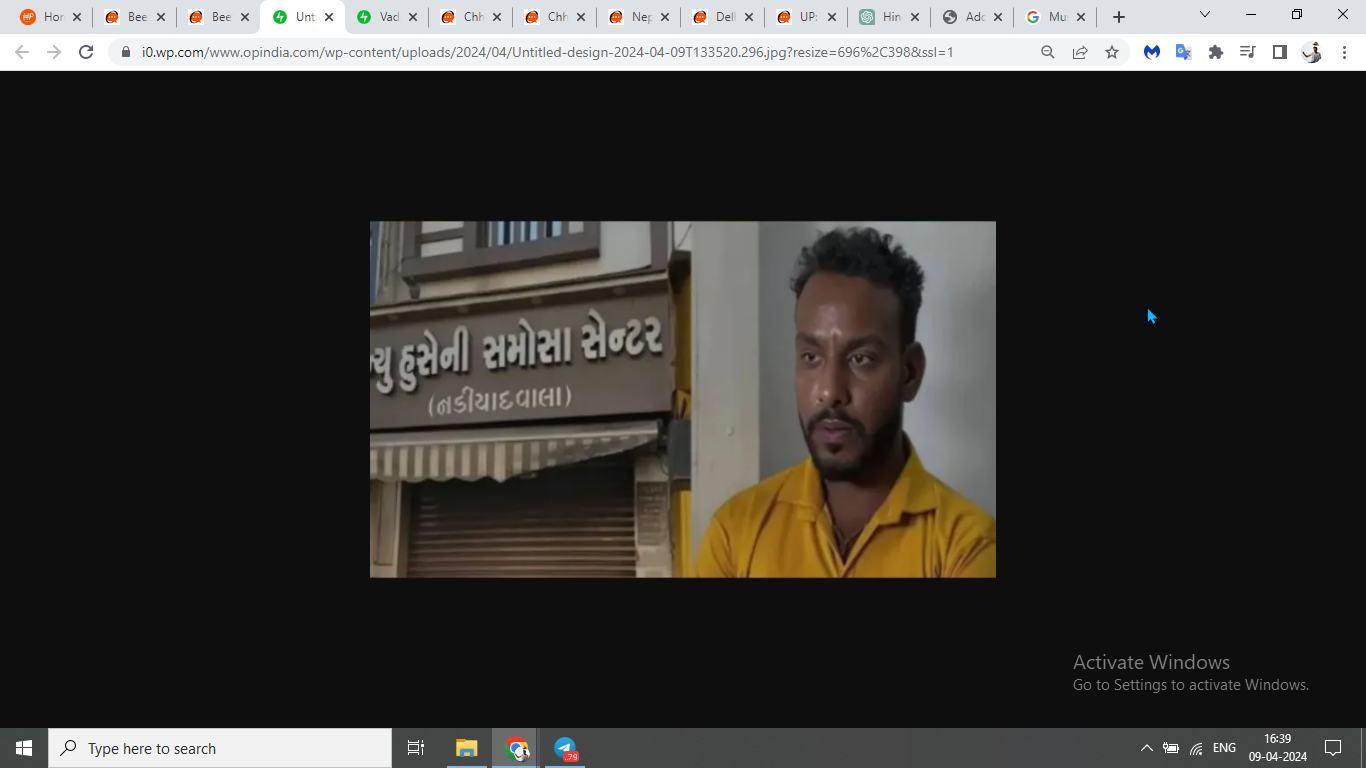Image resolution: width=1366 pixels, height=768 pixels.
Task: Open Telegram from the taskbar
Action: pos(565,748)
